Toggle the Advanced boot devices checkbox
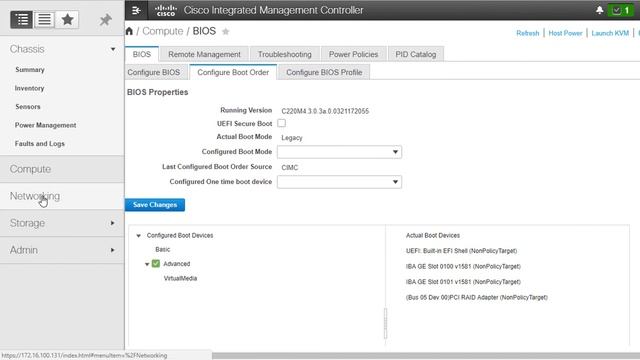The image size is (640, 360). tap(156, 264)
